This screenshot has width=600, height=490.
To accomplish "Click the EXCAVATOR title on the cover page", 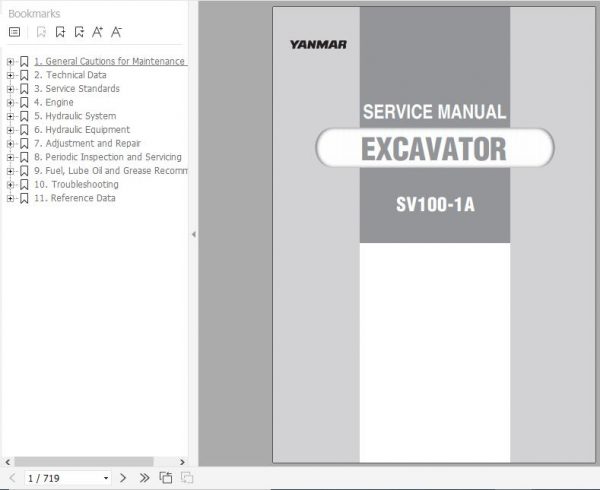I will click(x=434, y=149).
